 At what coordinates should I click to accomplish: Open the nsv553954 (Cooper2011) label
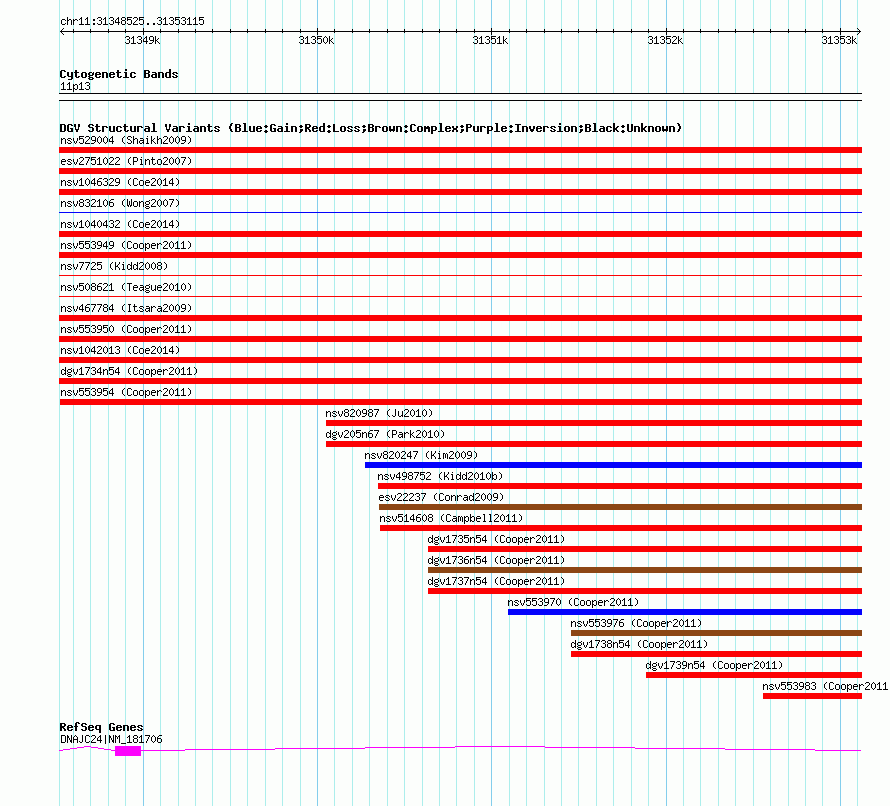click(126, 392)
